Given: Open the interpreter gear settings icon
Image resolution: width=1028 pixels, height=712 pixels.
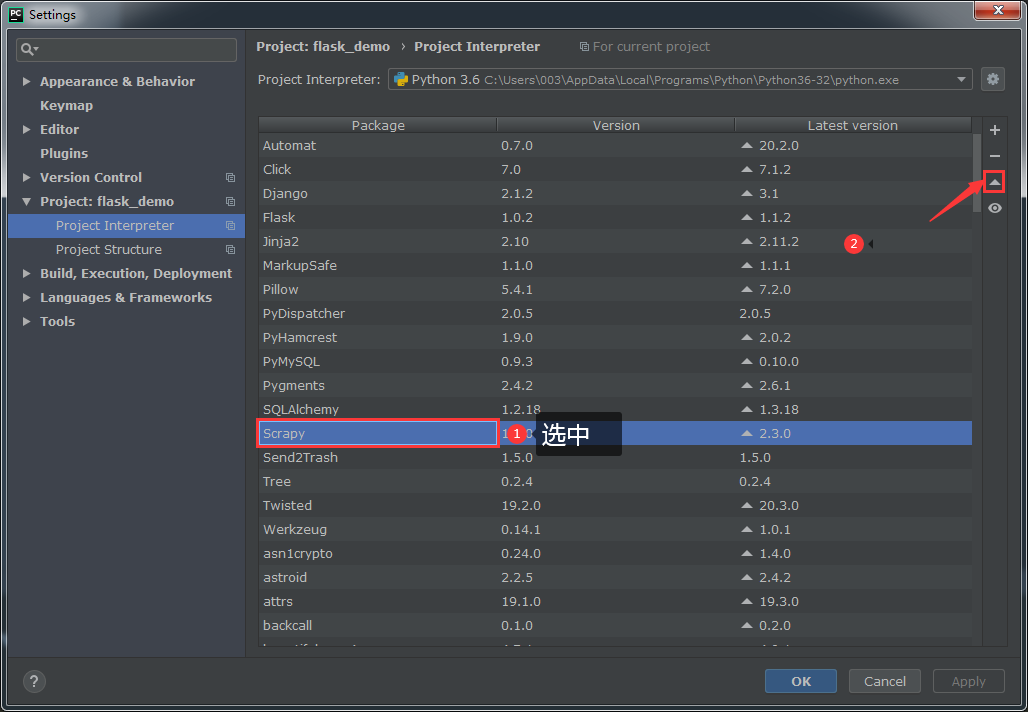Looking at the screenshot, I should (993, 79).
